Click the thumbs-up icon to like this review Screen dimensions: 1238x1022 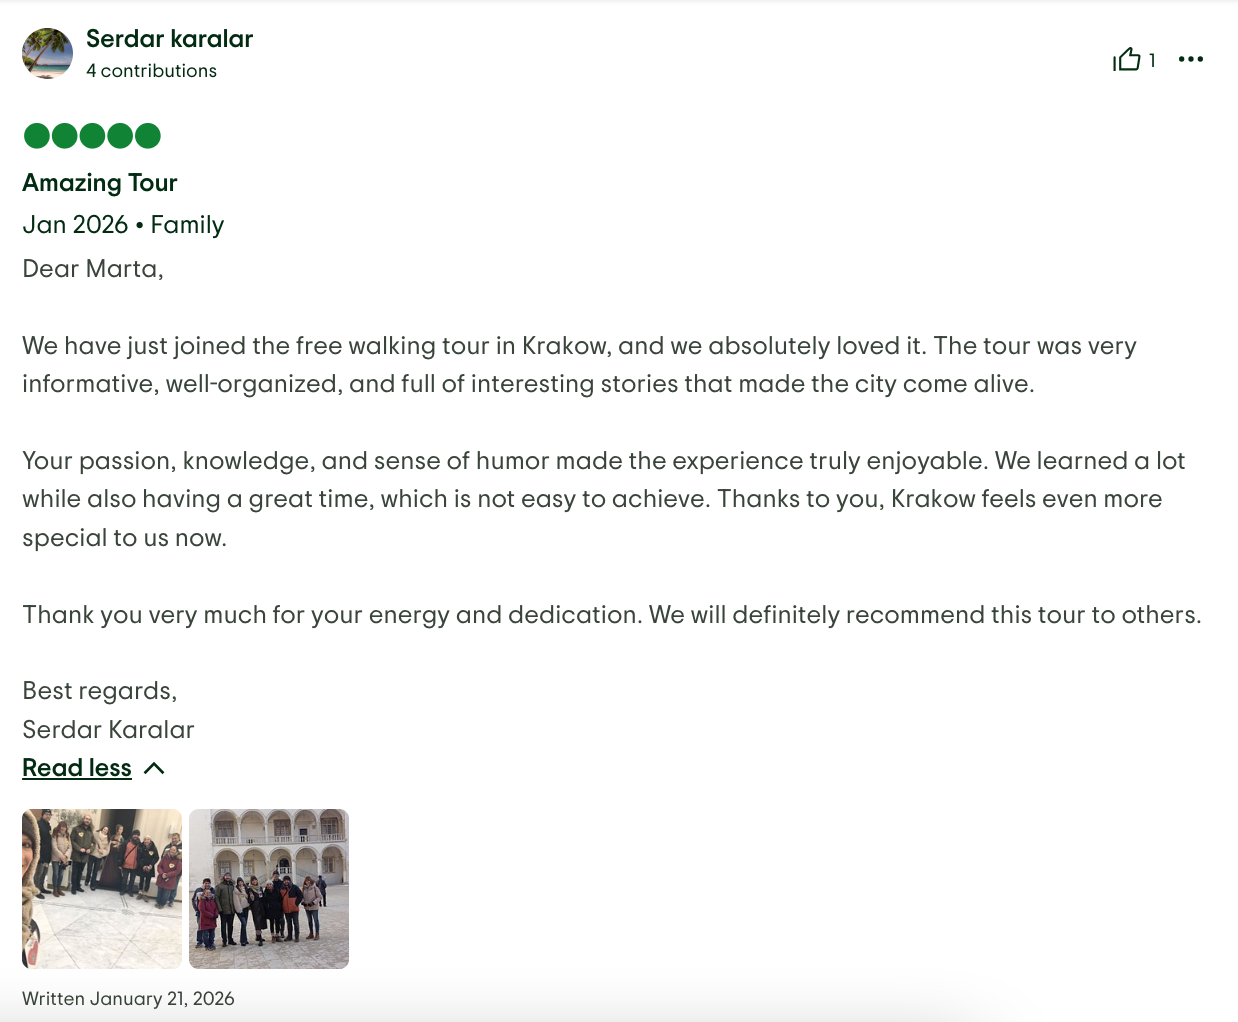(1128, 60)
